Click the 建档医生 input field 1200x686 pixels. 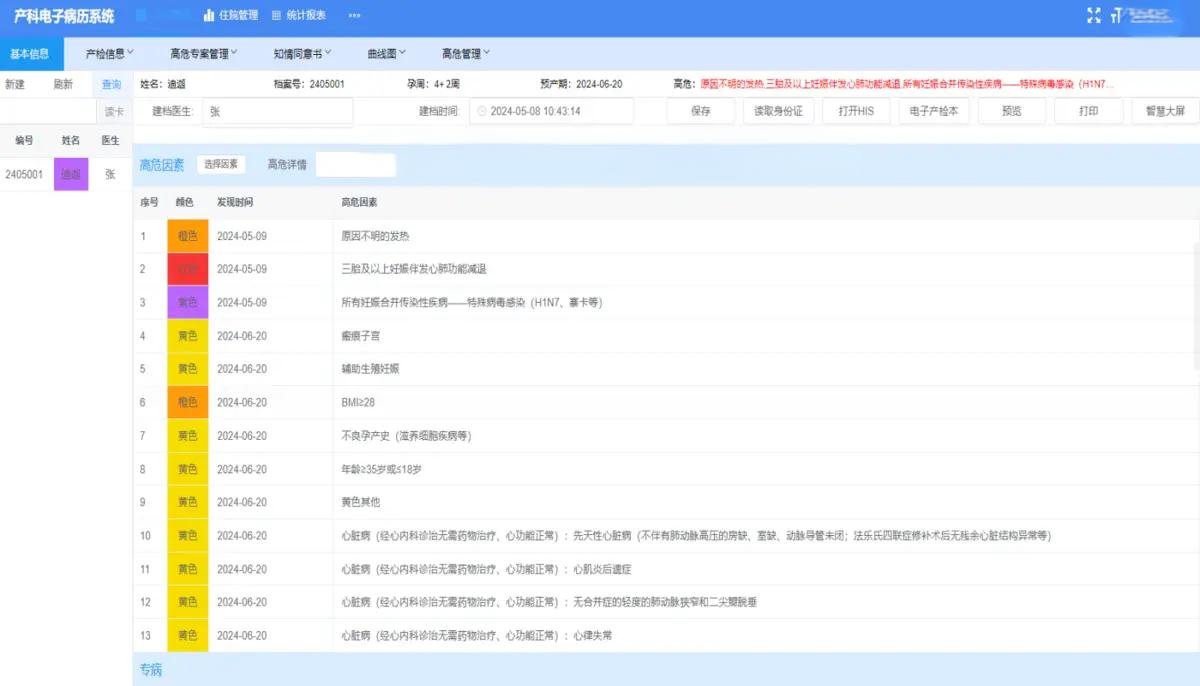[x=278, y=111]
